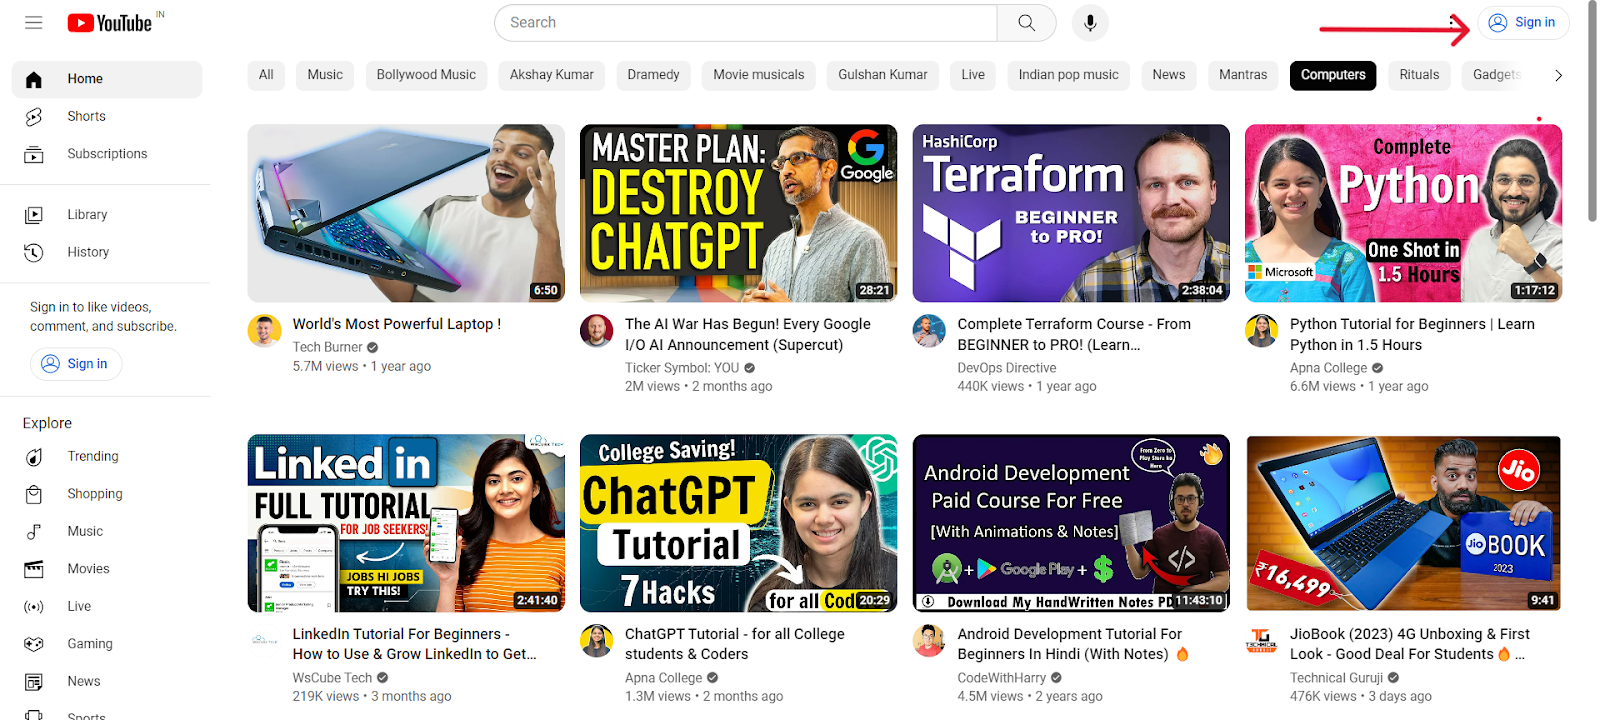The height and width of the screenshot is (720, 1600).
Task: Select the All filter chip
Action: pos(266,75)
